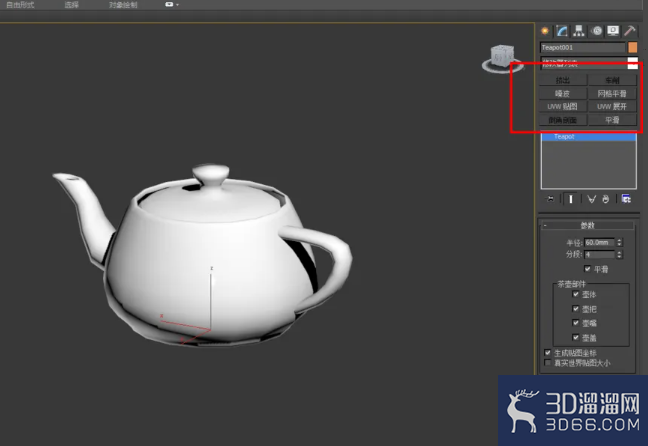Click the UVW 展开 modifier button
Viewport: 648px width, 446px height.
pos(612,107)
